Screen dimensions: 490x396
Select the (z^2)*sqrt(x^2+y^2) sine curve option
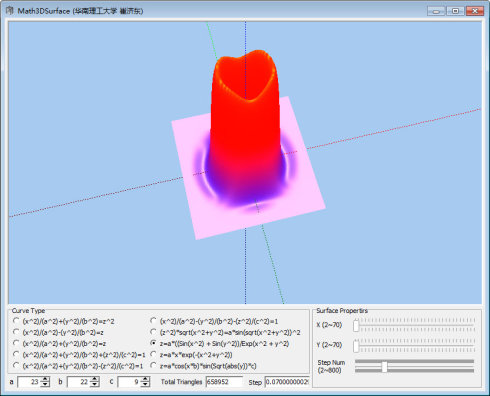[225, 332]
